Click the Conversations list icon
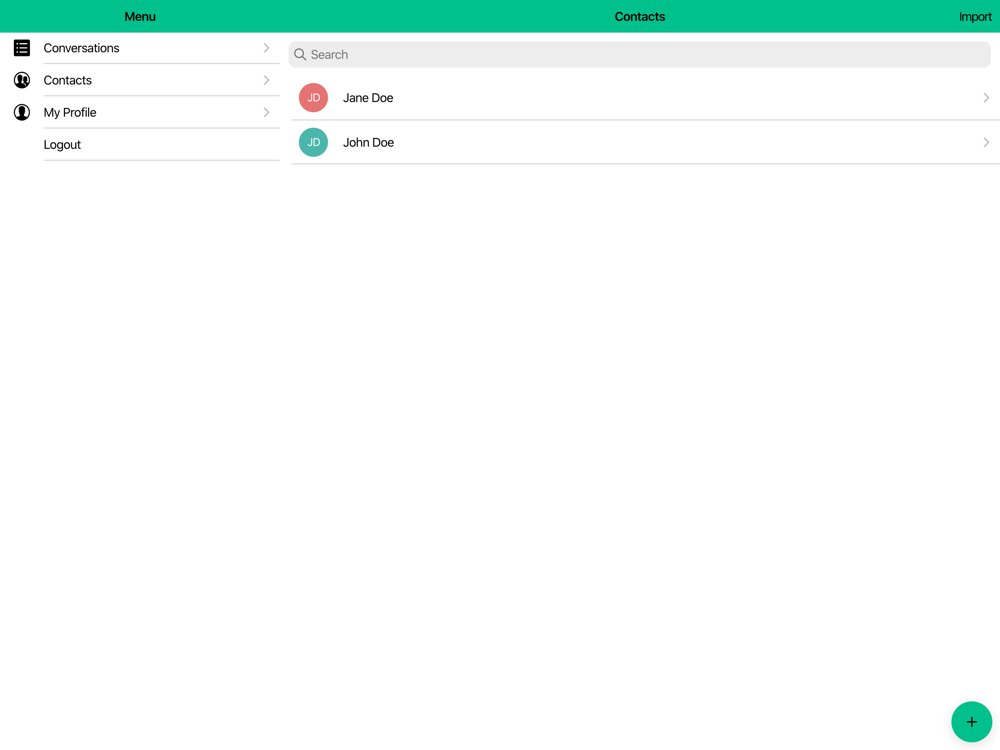This screenshot has height=750, width=1000. pos(22,48)
